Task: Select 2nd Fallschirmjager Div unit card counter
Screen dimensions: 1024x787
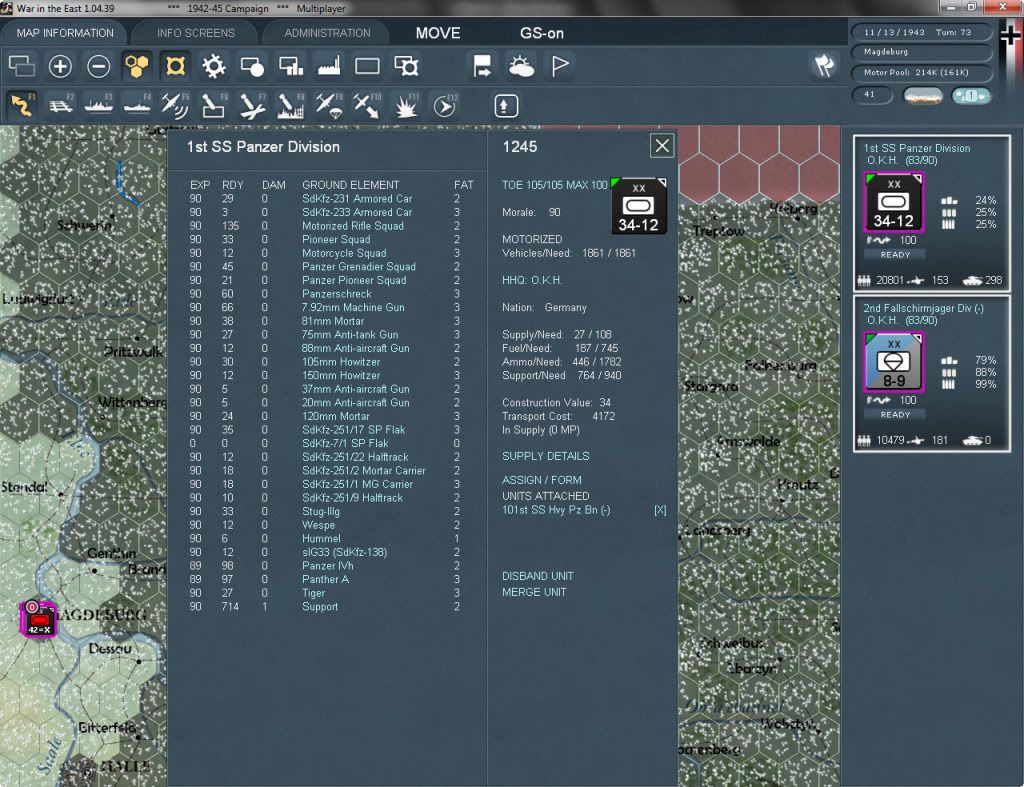Action: click(893, 361)
